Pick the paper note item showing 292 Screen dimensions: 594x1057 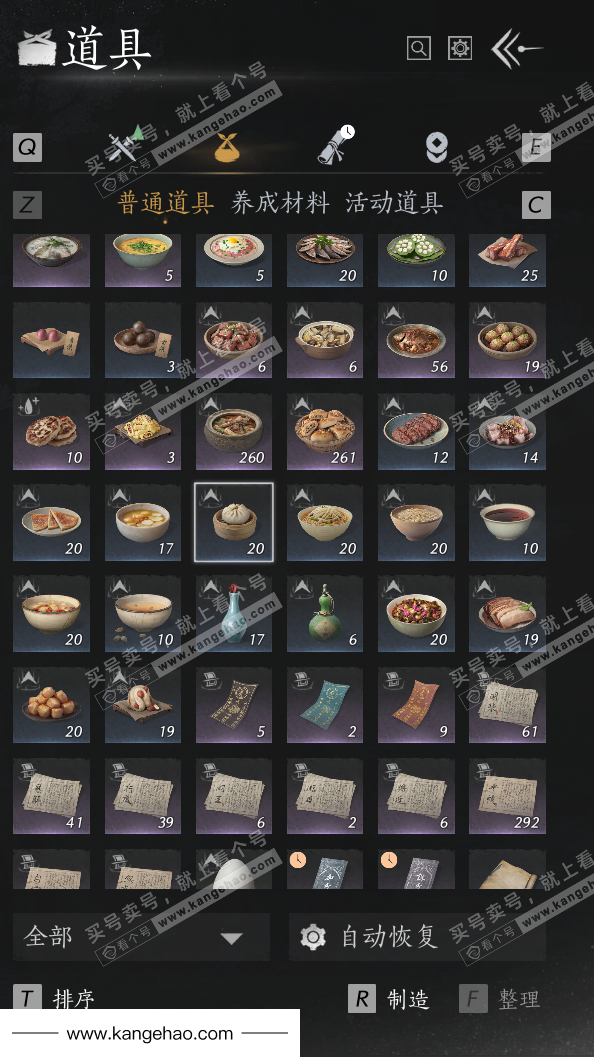(x=507, y=796)
